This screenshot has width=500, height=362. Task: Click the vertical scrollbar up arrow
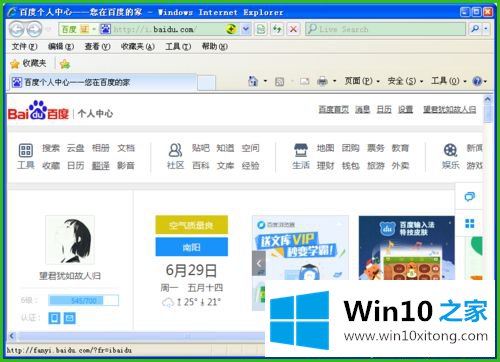488,99
